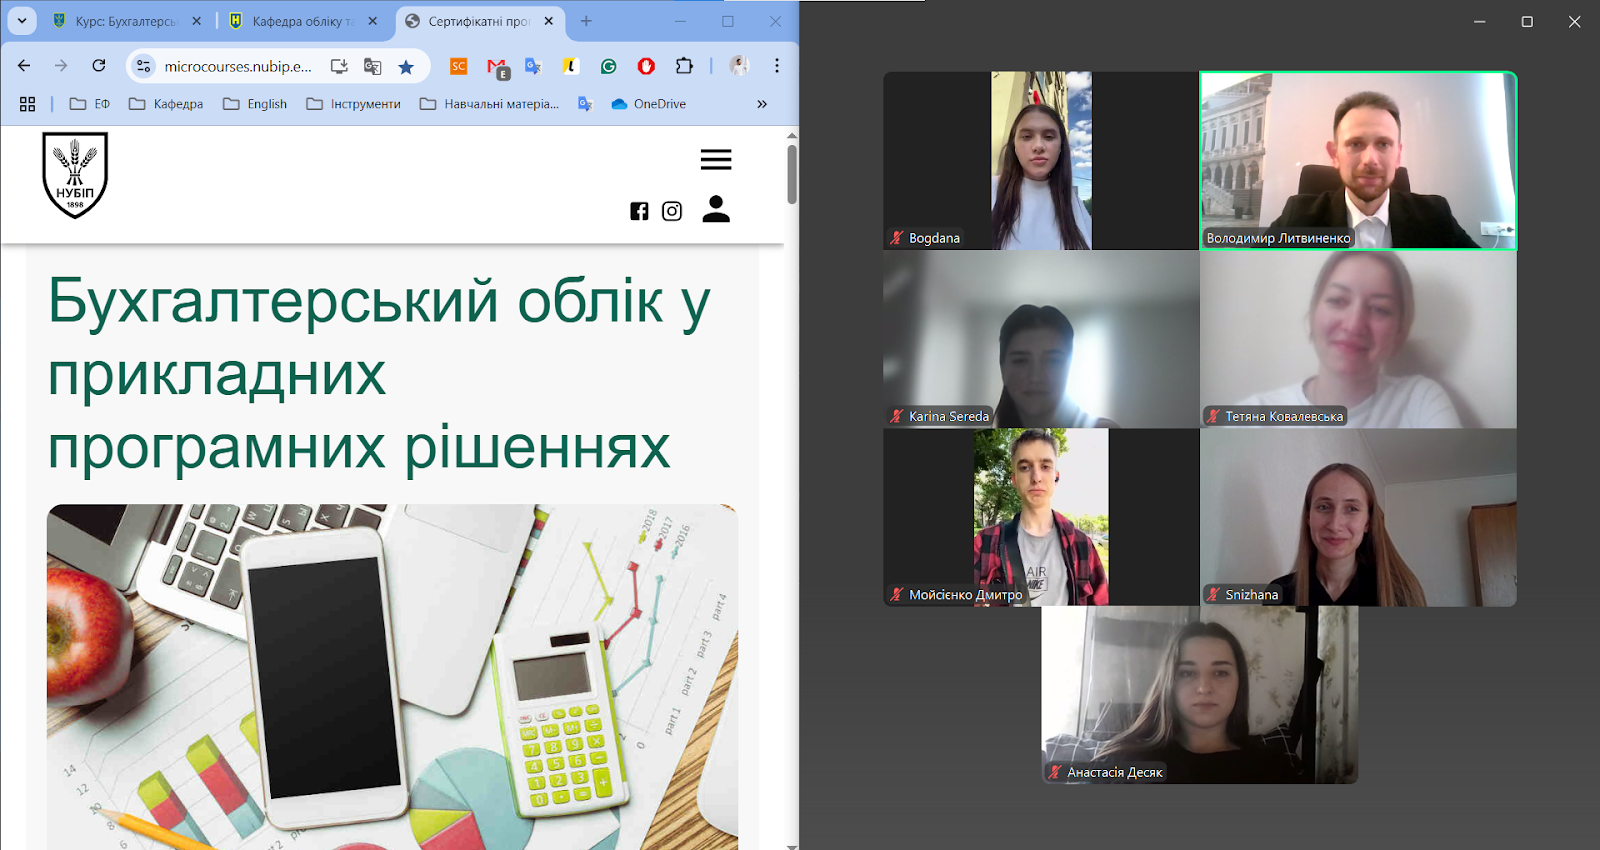Open the hamburger site menu
Screen dimensions: 1600x850
point(716,159)
